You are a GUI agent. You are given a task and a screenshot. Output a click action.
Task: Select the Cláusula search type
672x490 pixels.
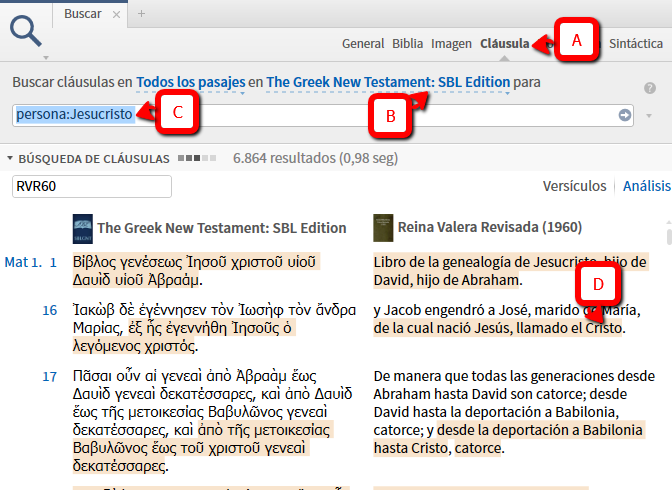pyautogui.click(x=504, y=43)
